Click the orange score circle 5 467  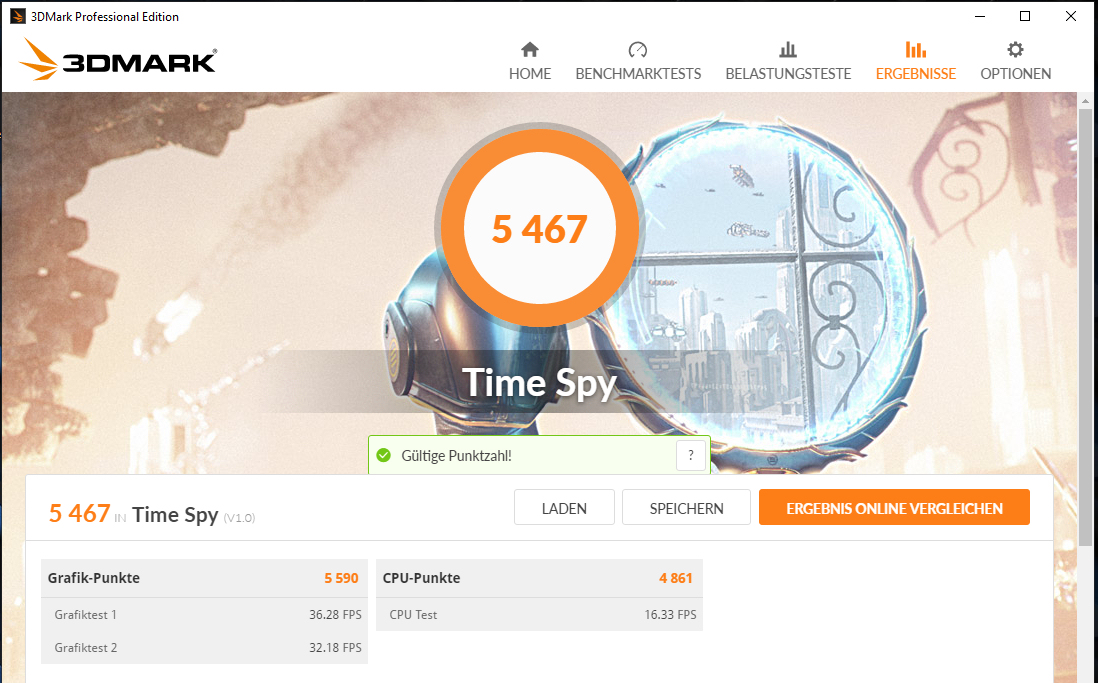click(539, 228)
